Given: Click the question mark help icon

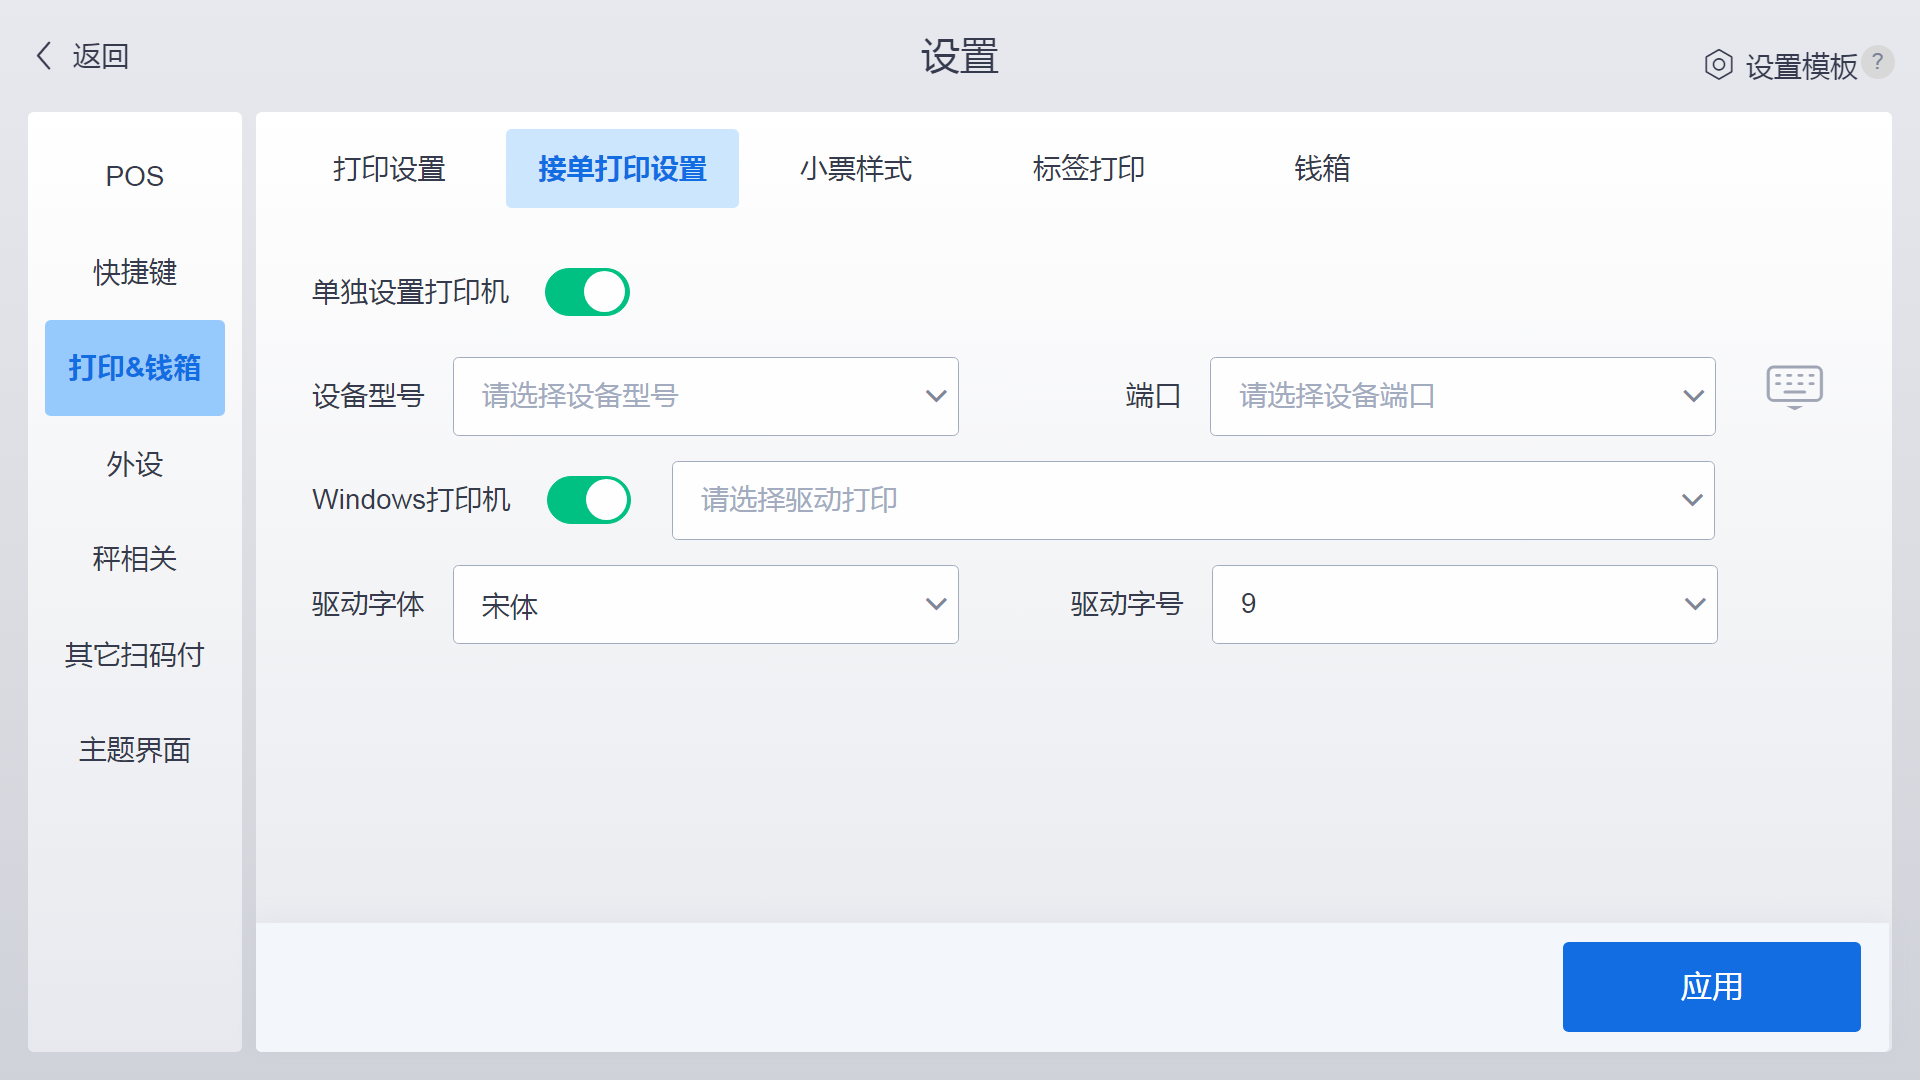Looking at the screenshot, I should click(x=1878, y=62).
